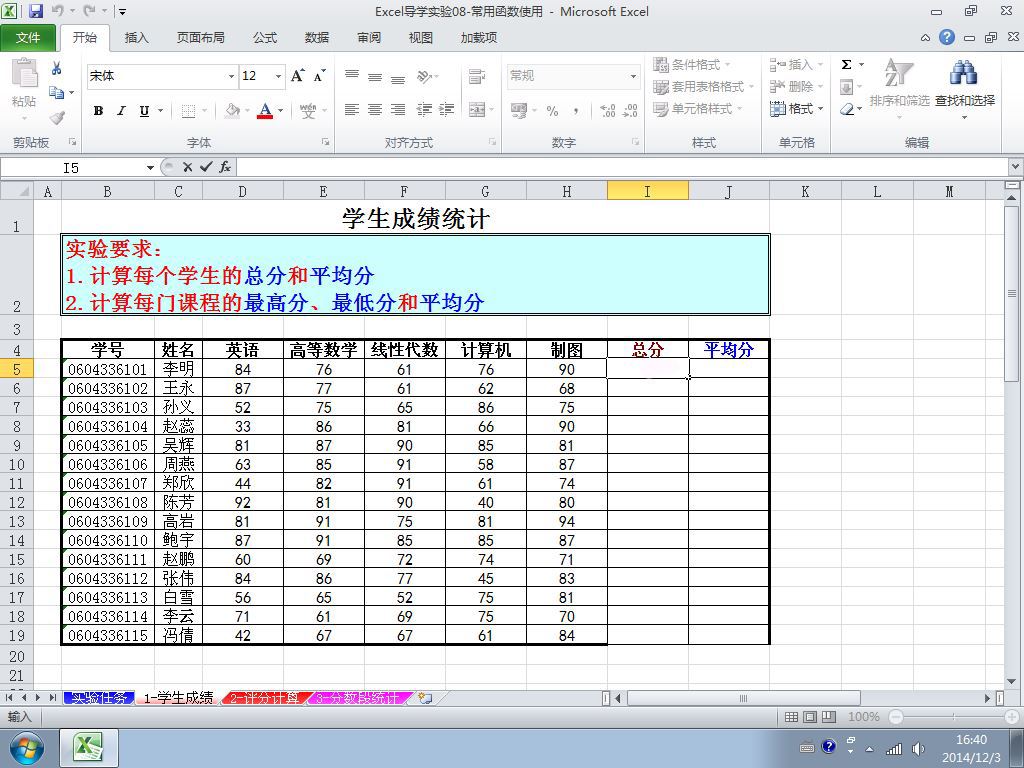Image resolution: width=1024 pixels, height=768 pixels.
Task: Click the Insert Function fx button
Action: click(x=225, y=167)
